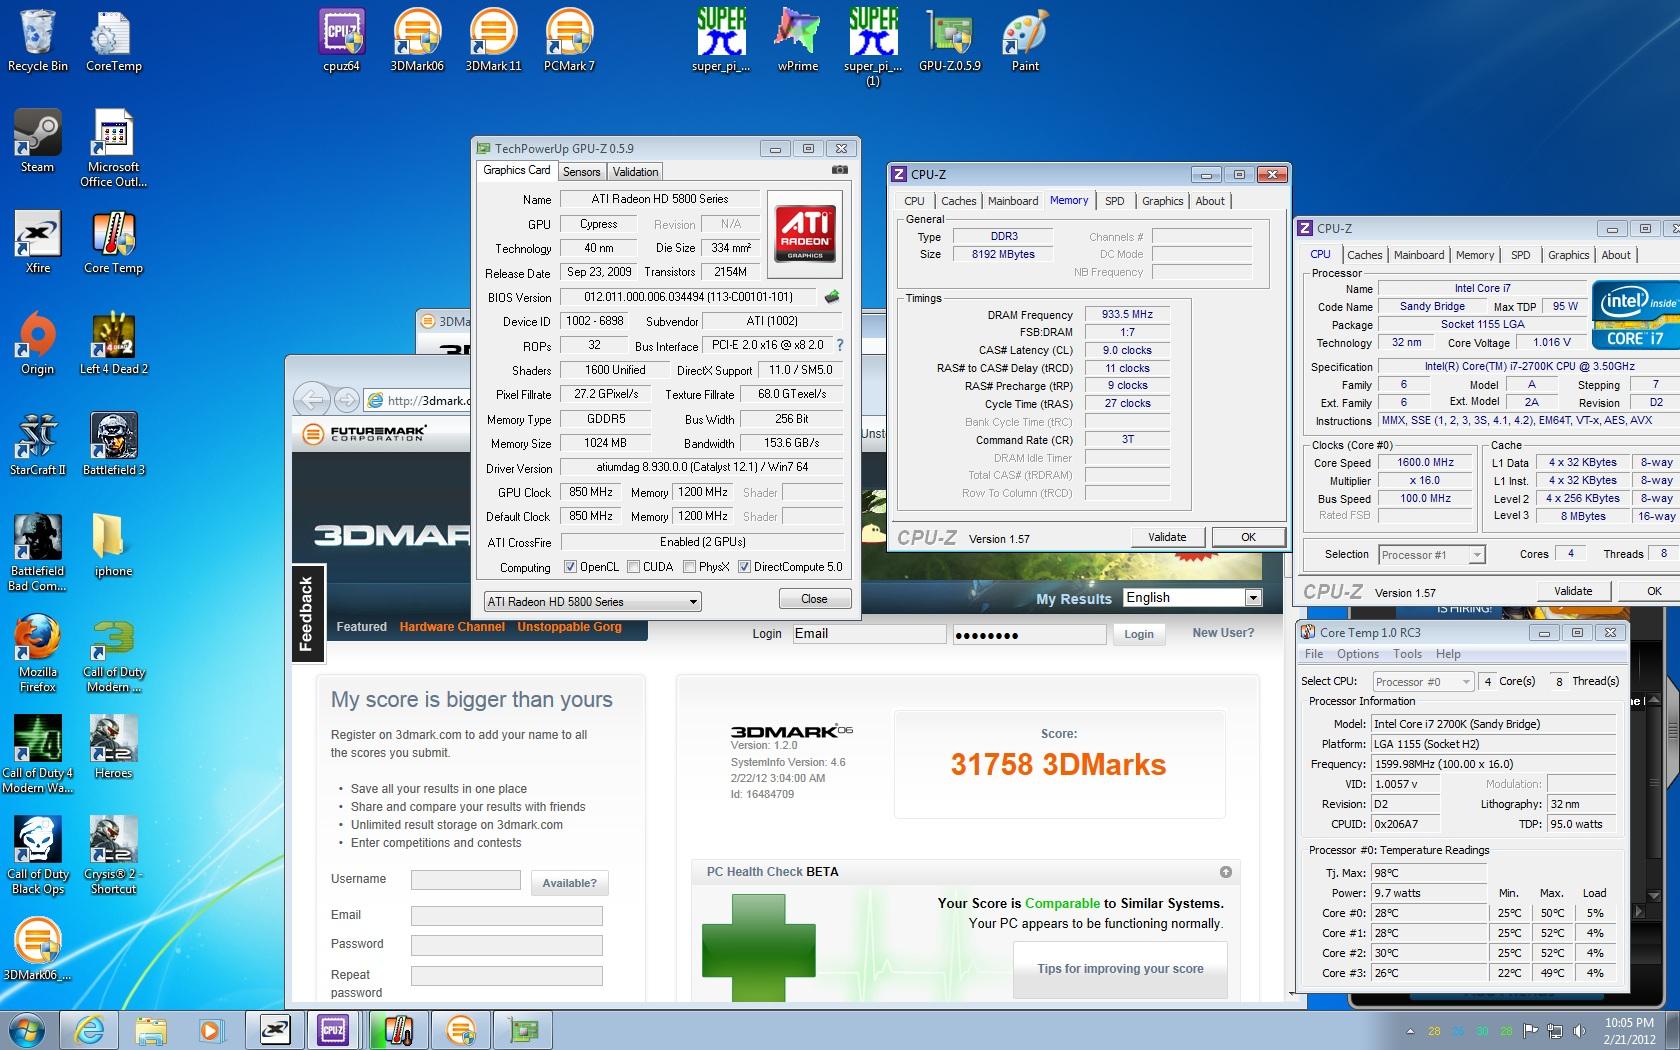This screenshot has width=1680, height=1050.
Task: Open the Core Temp Select CPU dropdown
Action: [1423, 681]
